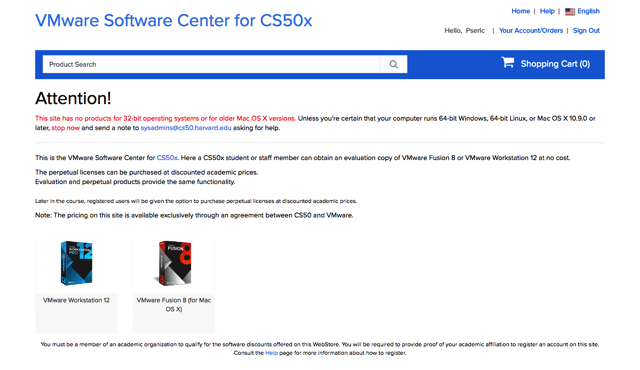640x370 pixels.
Task: Click 'Evaluation and perpetual products' line
Action: coord(135,182)
